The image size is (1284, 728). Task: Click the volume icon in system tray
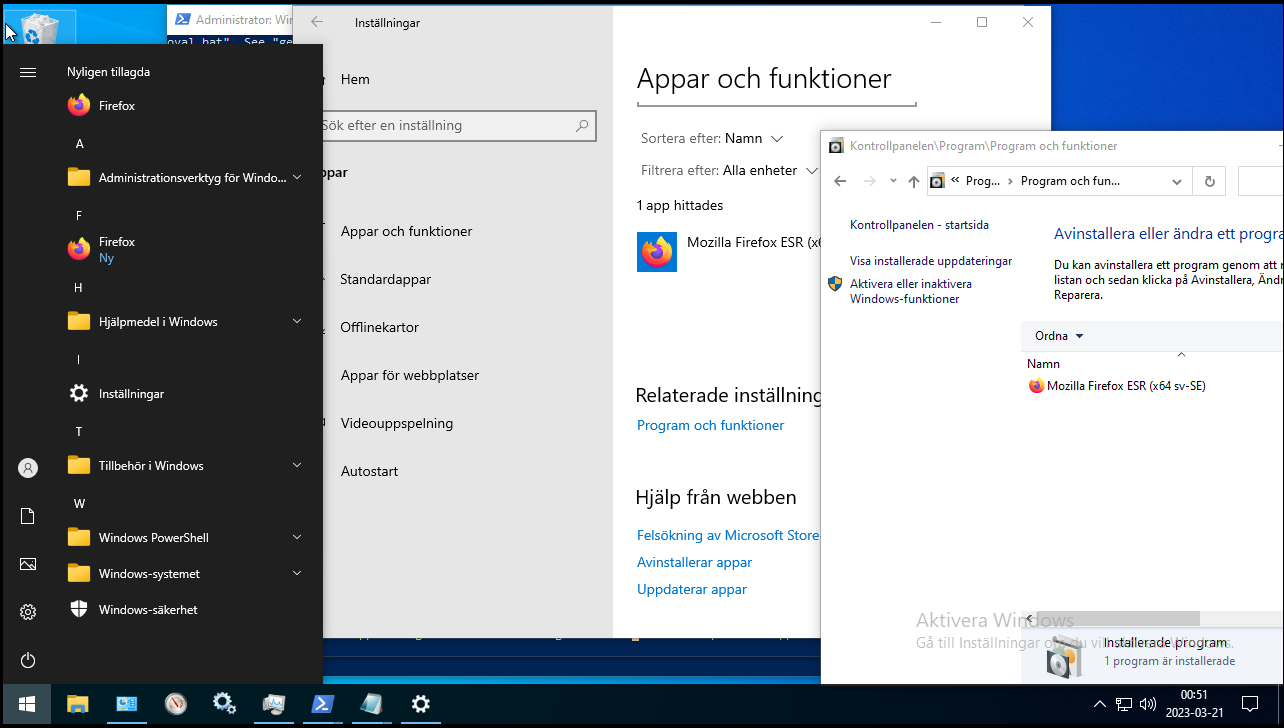(1146, 705)
